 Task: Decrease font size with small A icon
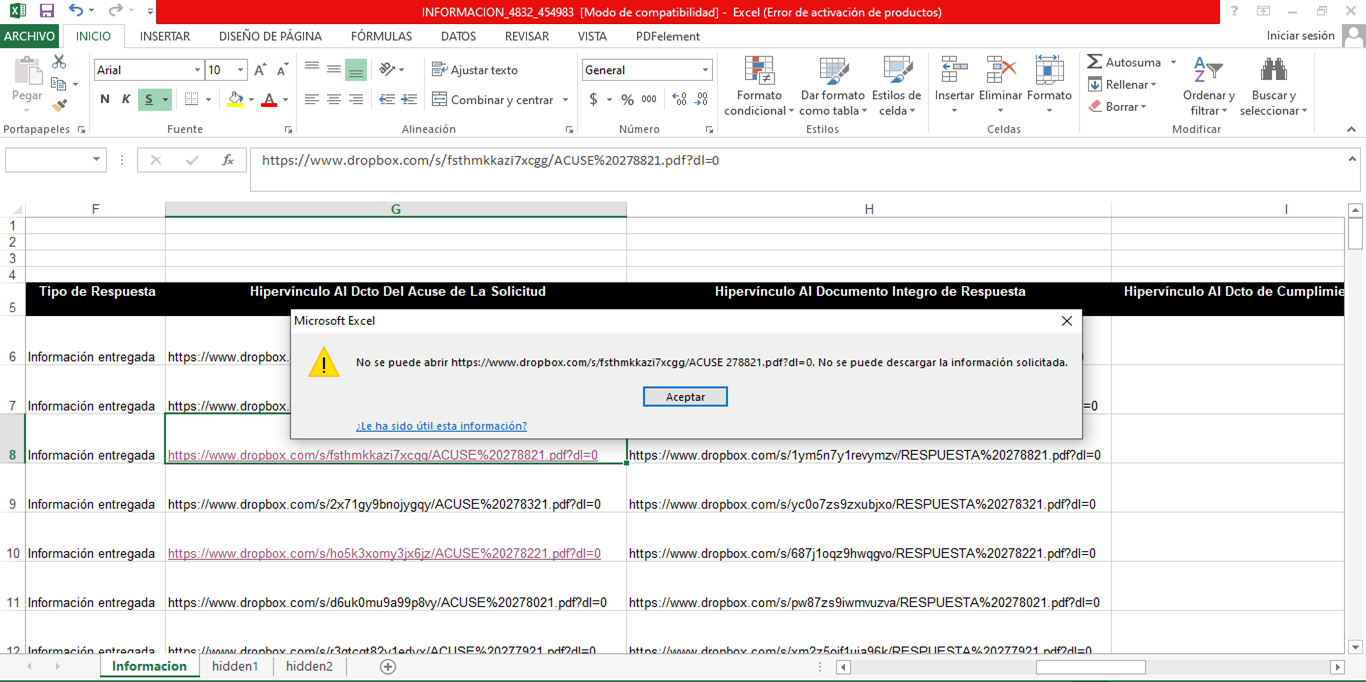point(283,70)
